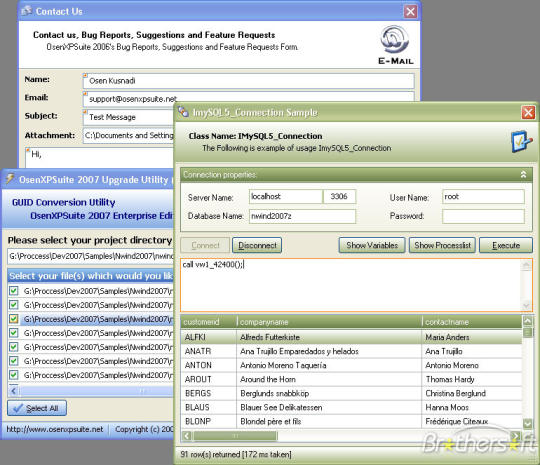Toggle the seventh file checkbox in list

[14, 375]
